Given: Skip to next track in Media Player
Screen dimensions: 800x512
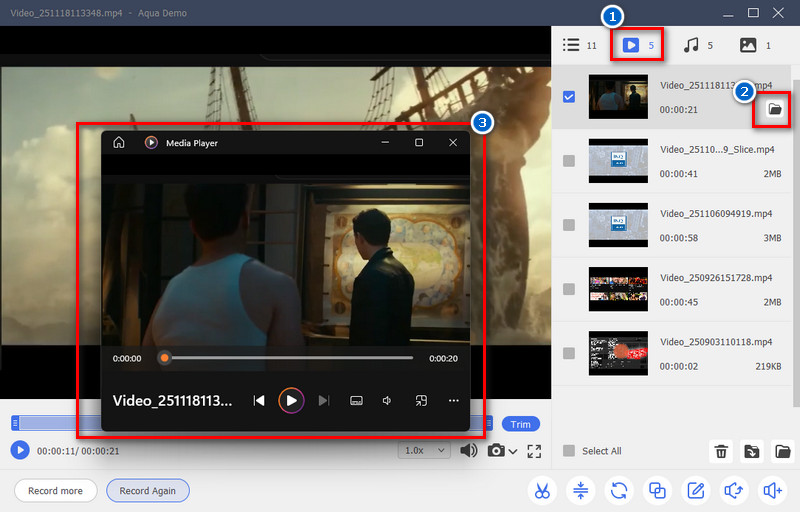Looking at the screenshot, I should [324, 401].
